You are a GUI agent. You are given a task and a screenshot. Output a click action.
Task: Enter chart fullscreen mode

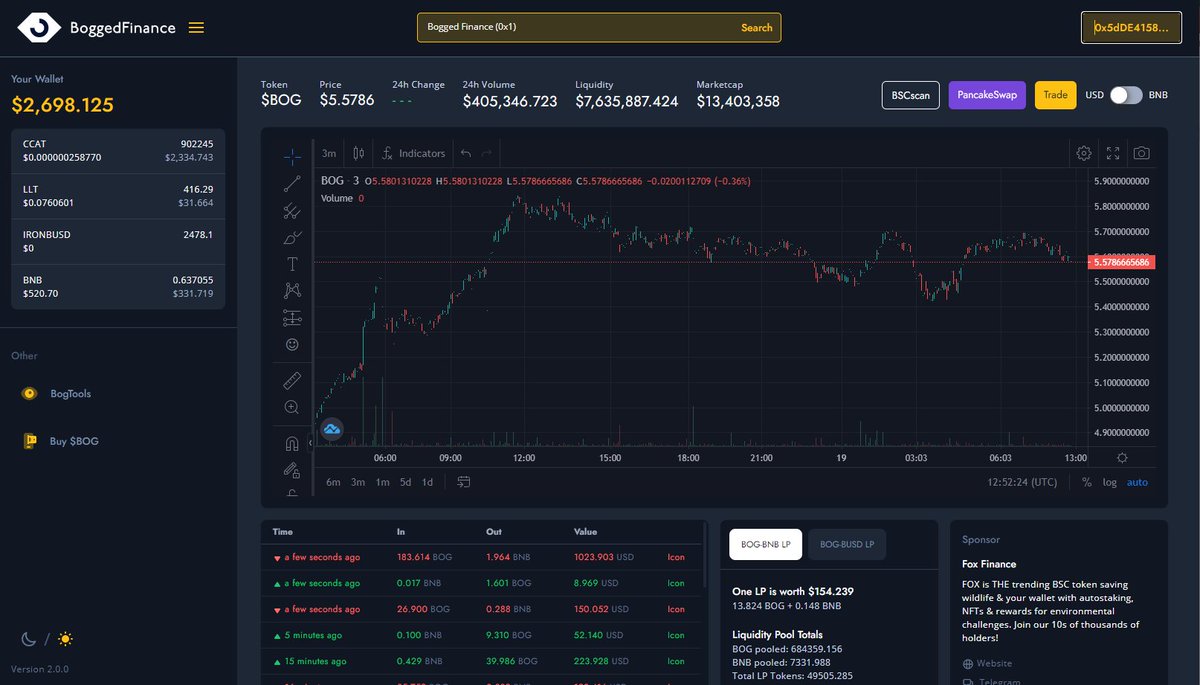1113,153
